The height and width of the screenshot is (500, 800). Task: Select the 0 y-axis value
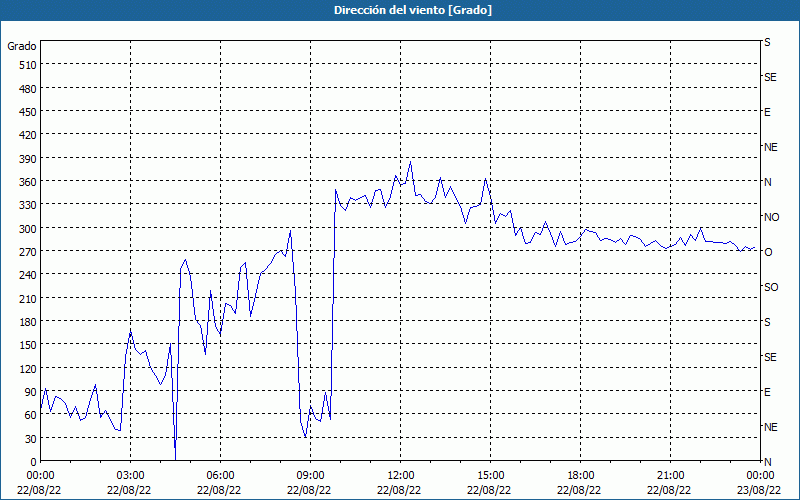tap(34, 462)
